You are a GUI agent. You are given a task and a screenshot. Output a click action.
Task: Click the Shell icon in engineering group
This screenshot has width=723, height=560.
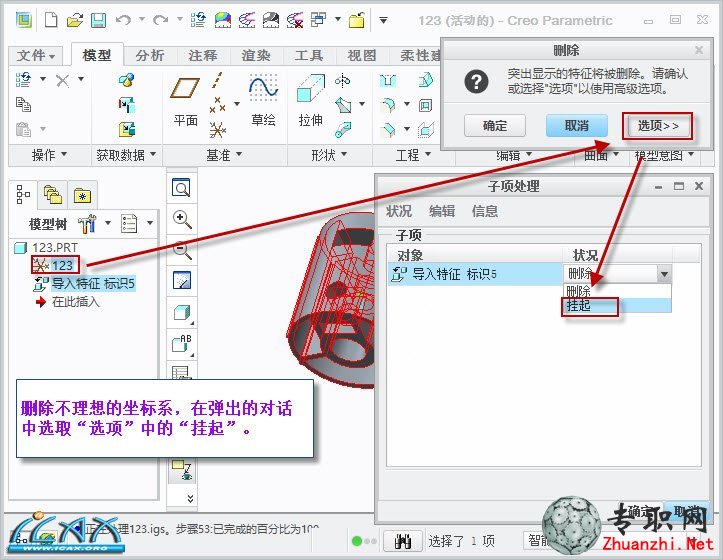click(425, 106)
